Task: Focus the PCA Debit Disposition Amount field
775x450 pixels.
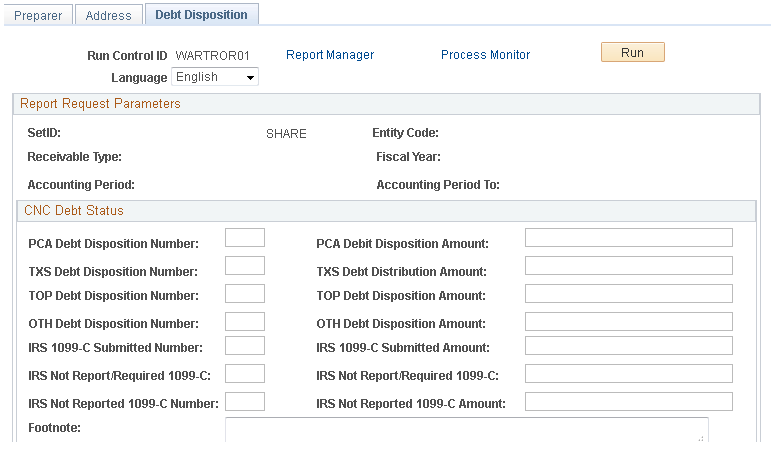Action: [629, 237]
